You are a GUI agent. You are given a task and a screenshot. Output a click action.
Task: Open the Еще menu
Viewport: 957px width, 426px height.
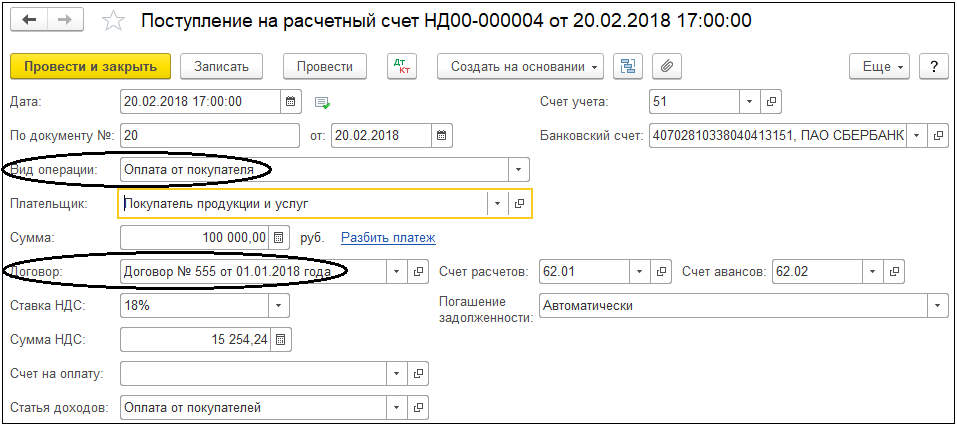click(880, 67)
